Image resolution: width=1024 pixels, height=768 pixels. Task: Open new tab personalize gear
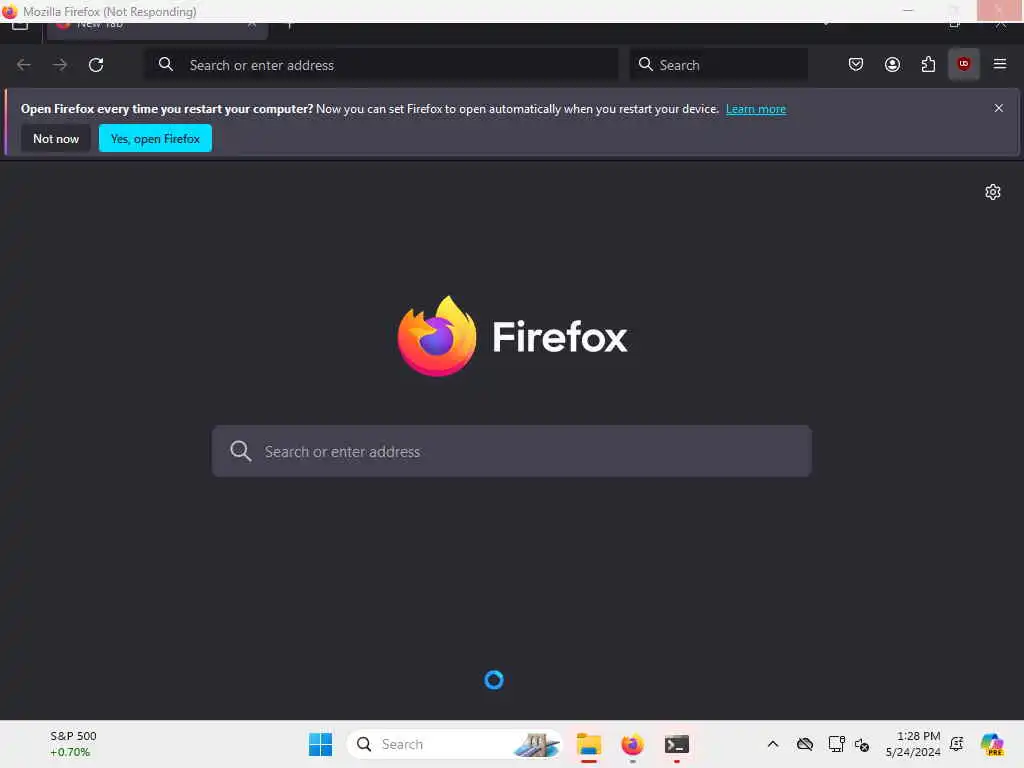coord(993,192)
